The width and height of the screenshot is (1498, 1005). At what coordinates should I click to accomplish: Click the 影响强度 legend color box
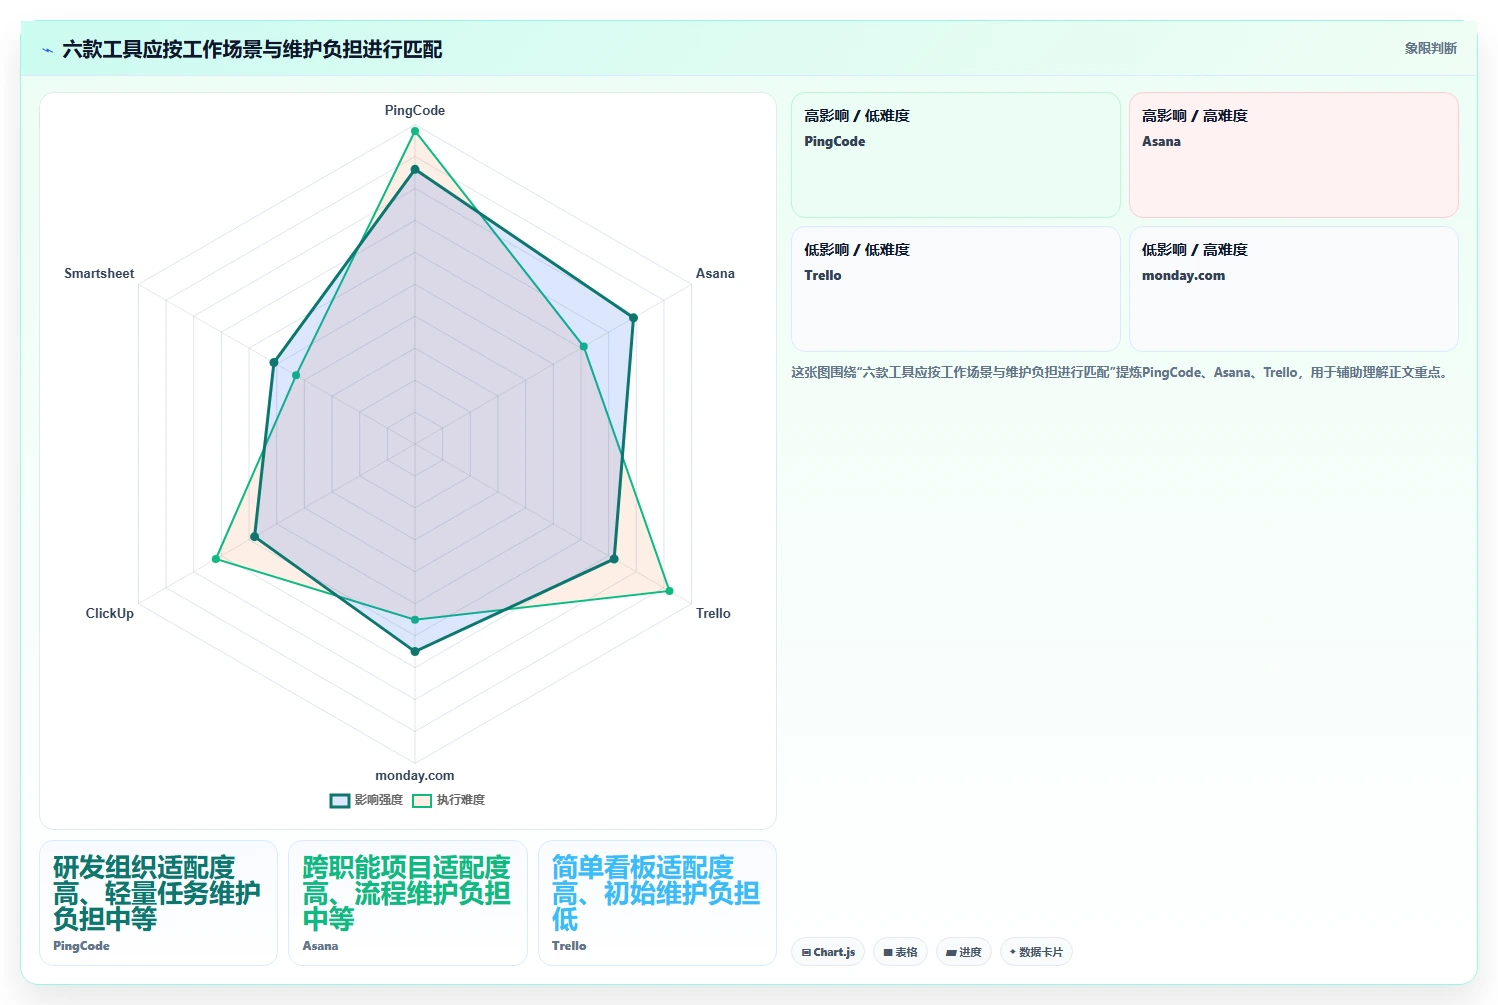(x=340, y=800)
